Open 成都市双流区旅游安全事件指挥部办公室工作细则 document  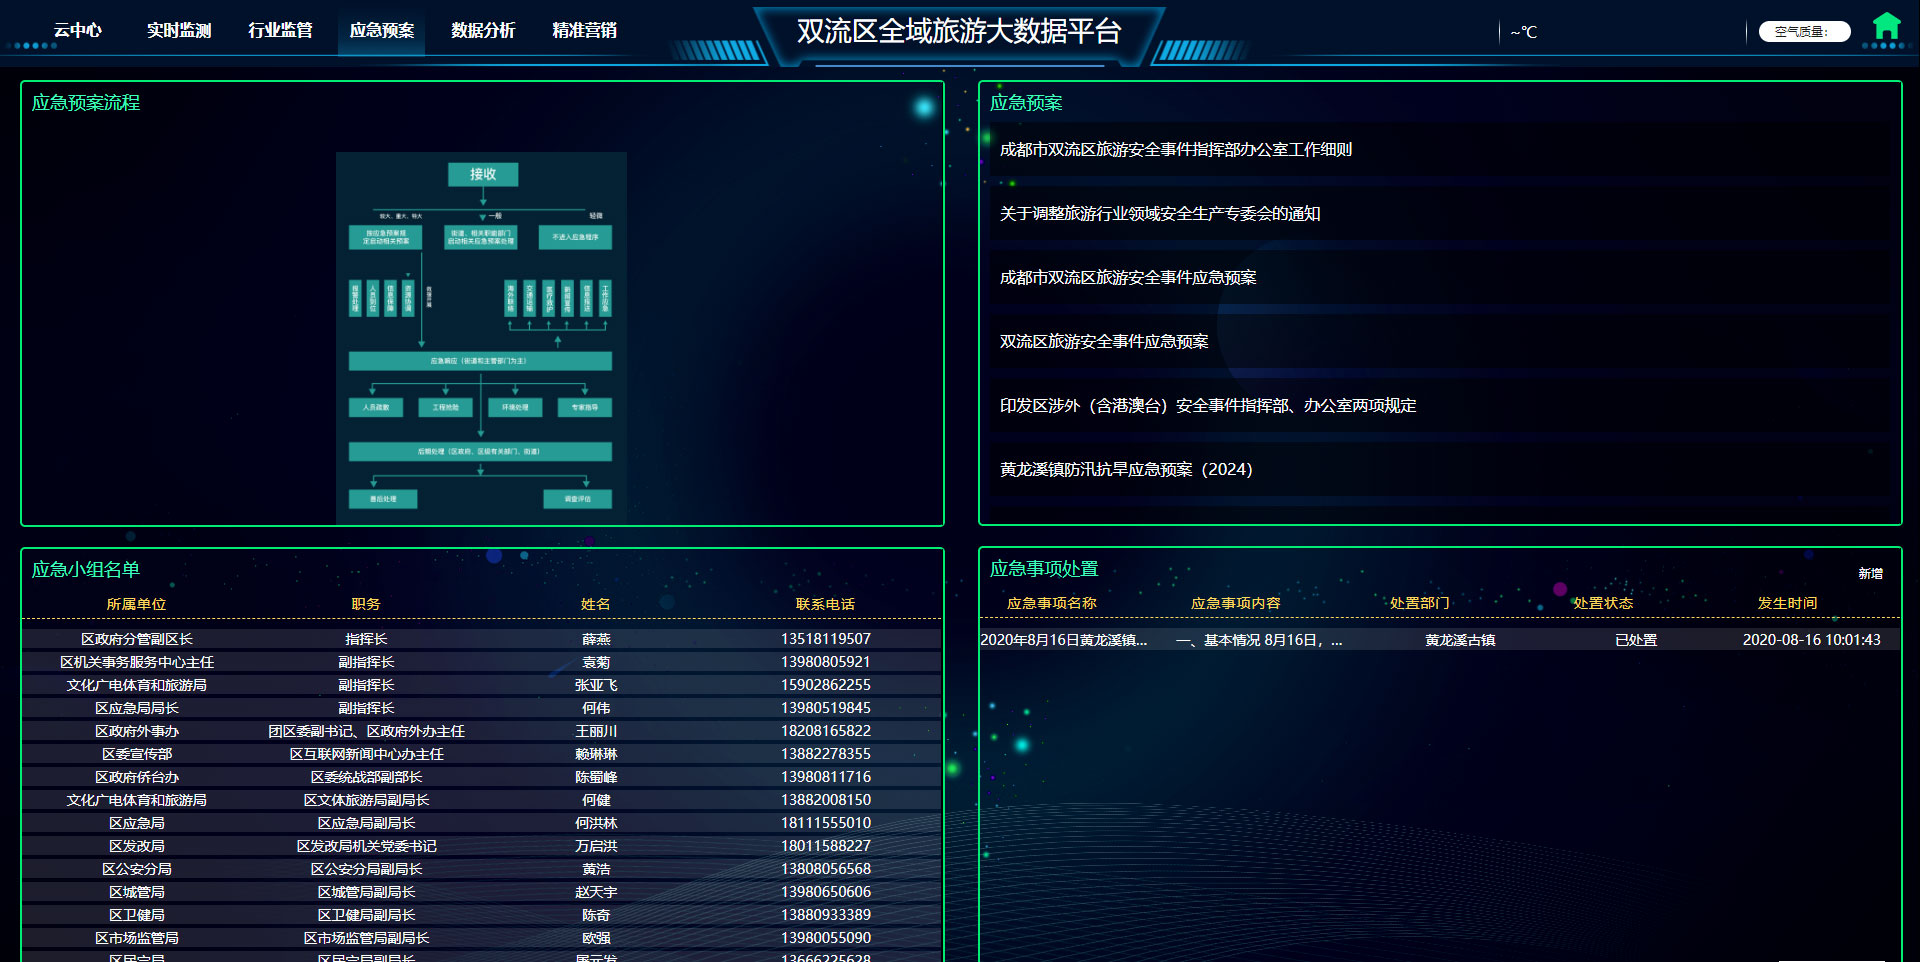[x=1175, y=150]
